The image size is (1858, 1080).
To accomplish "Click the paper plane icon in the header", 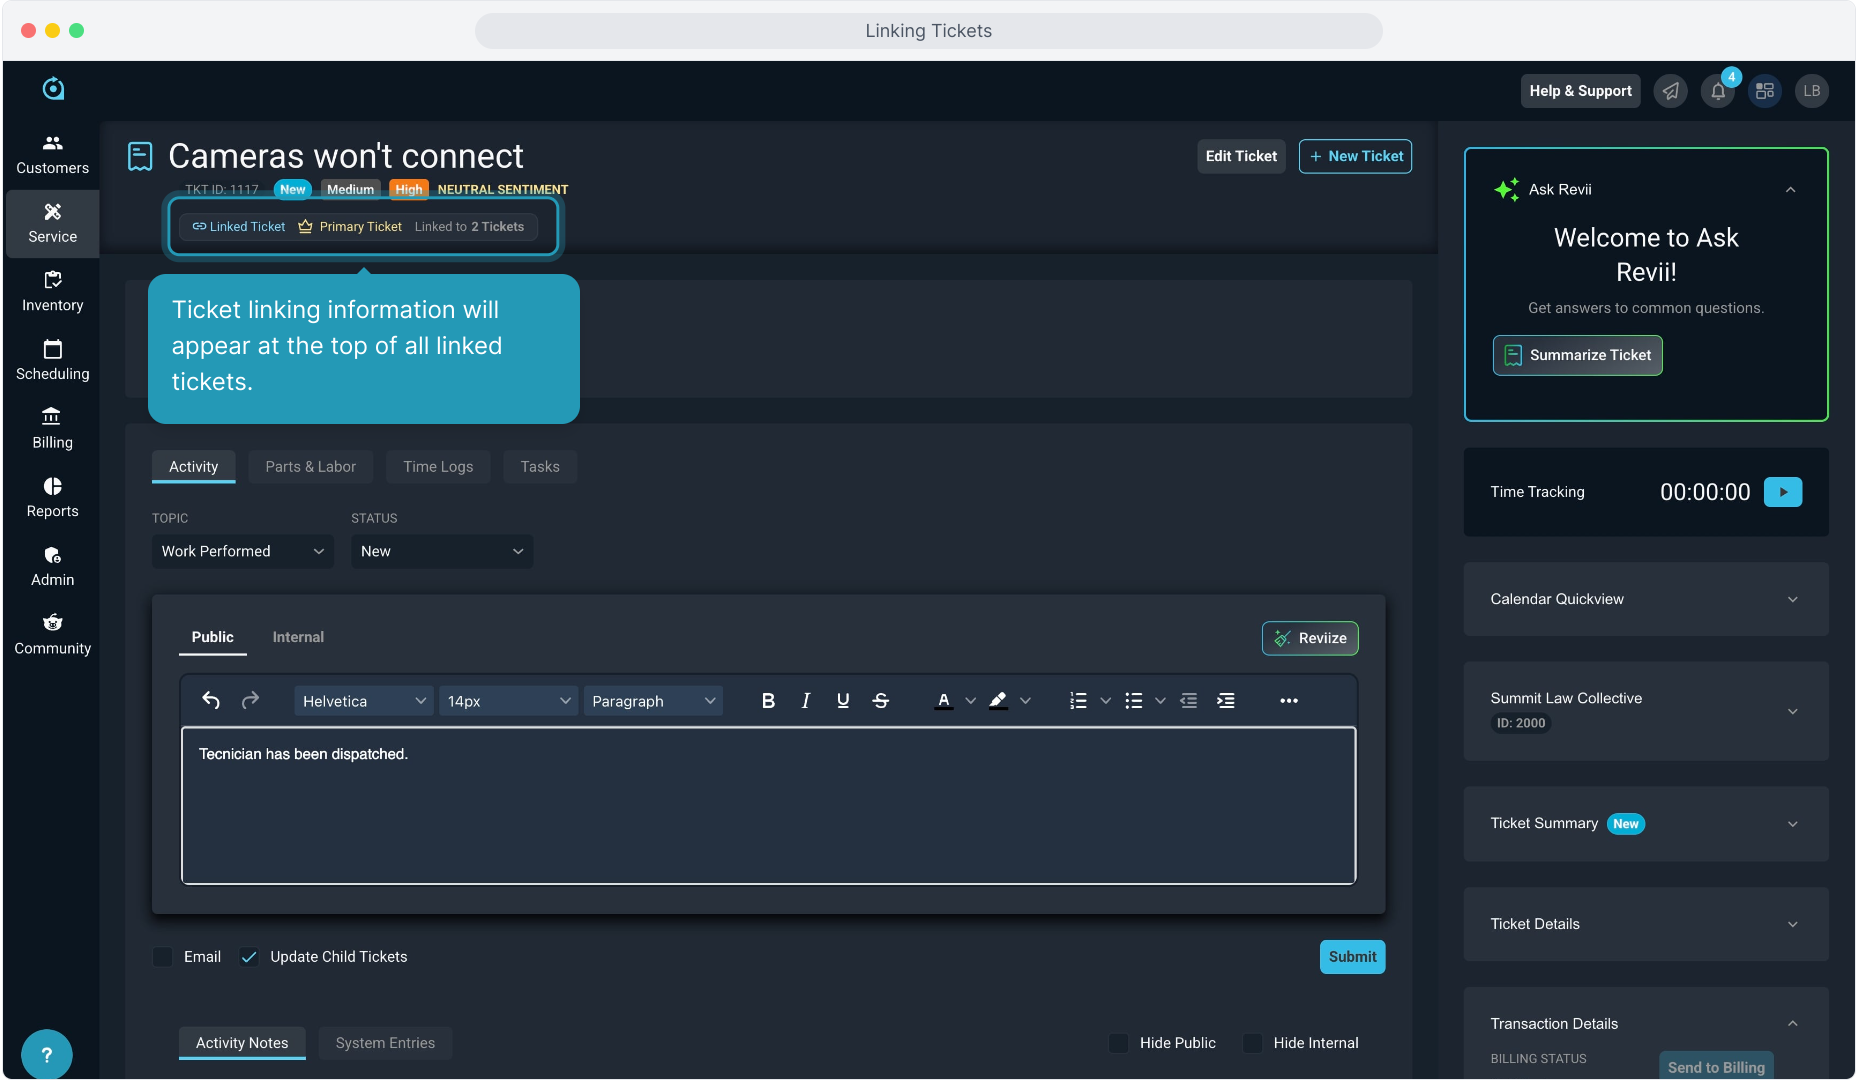I will tap(1670, 92).
